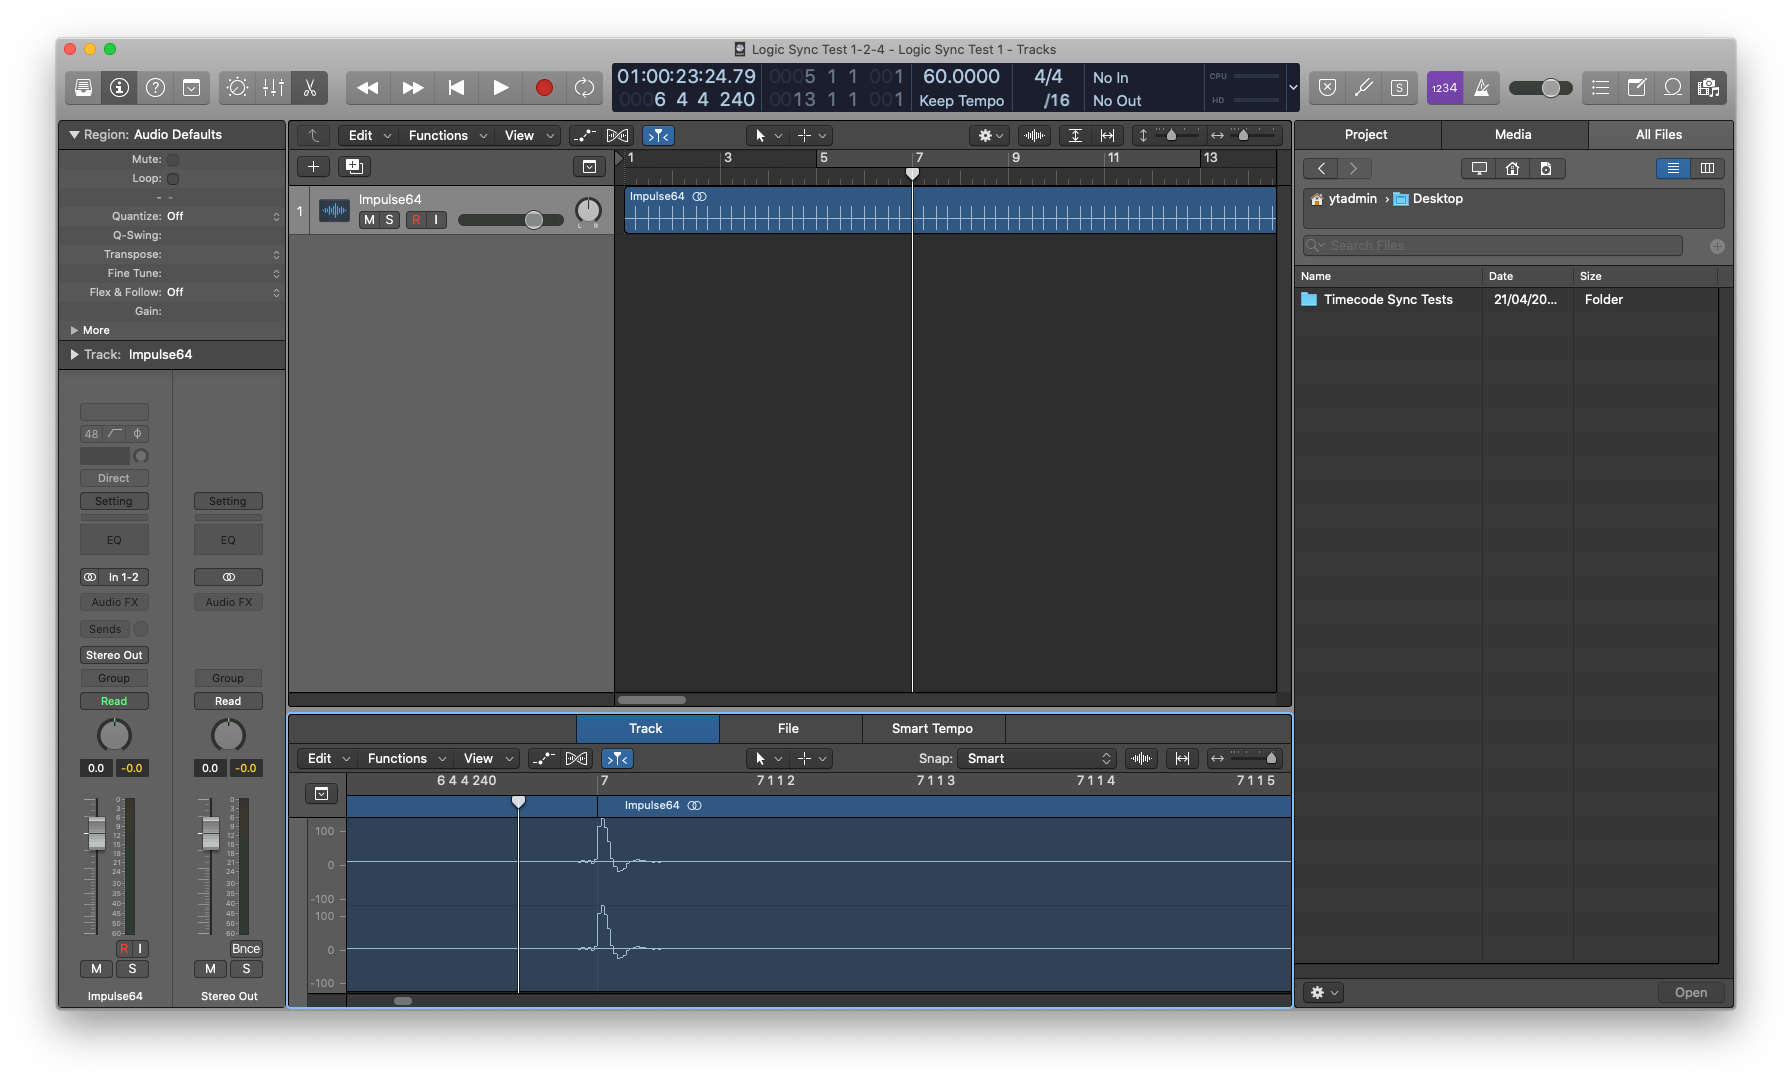This screenshot has width=1792, height=1084.
Task: Switch to the All Files browser tab
Action: click(1659, 135)
